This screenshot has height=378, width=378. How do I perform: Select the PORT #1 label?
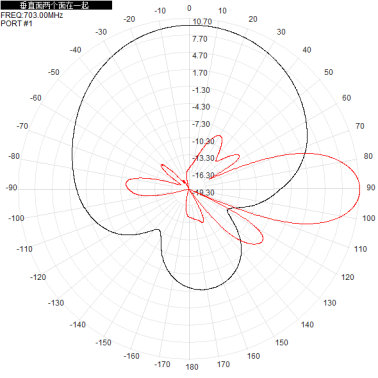(17, 23)
